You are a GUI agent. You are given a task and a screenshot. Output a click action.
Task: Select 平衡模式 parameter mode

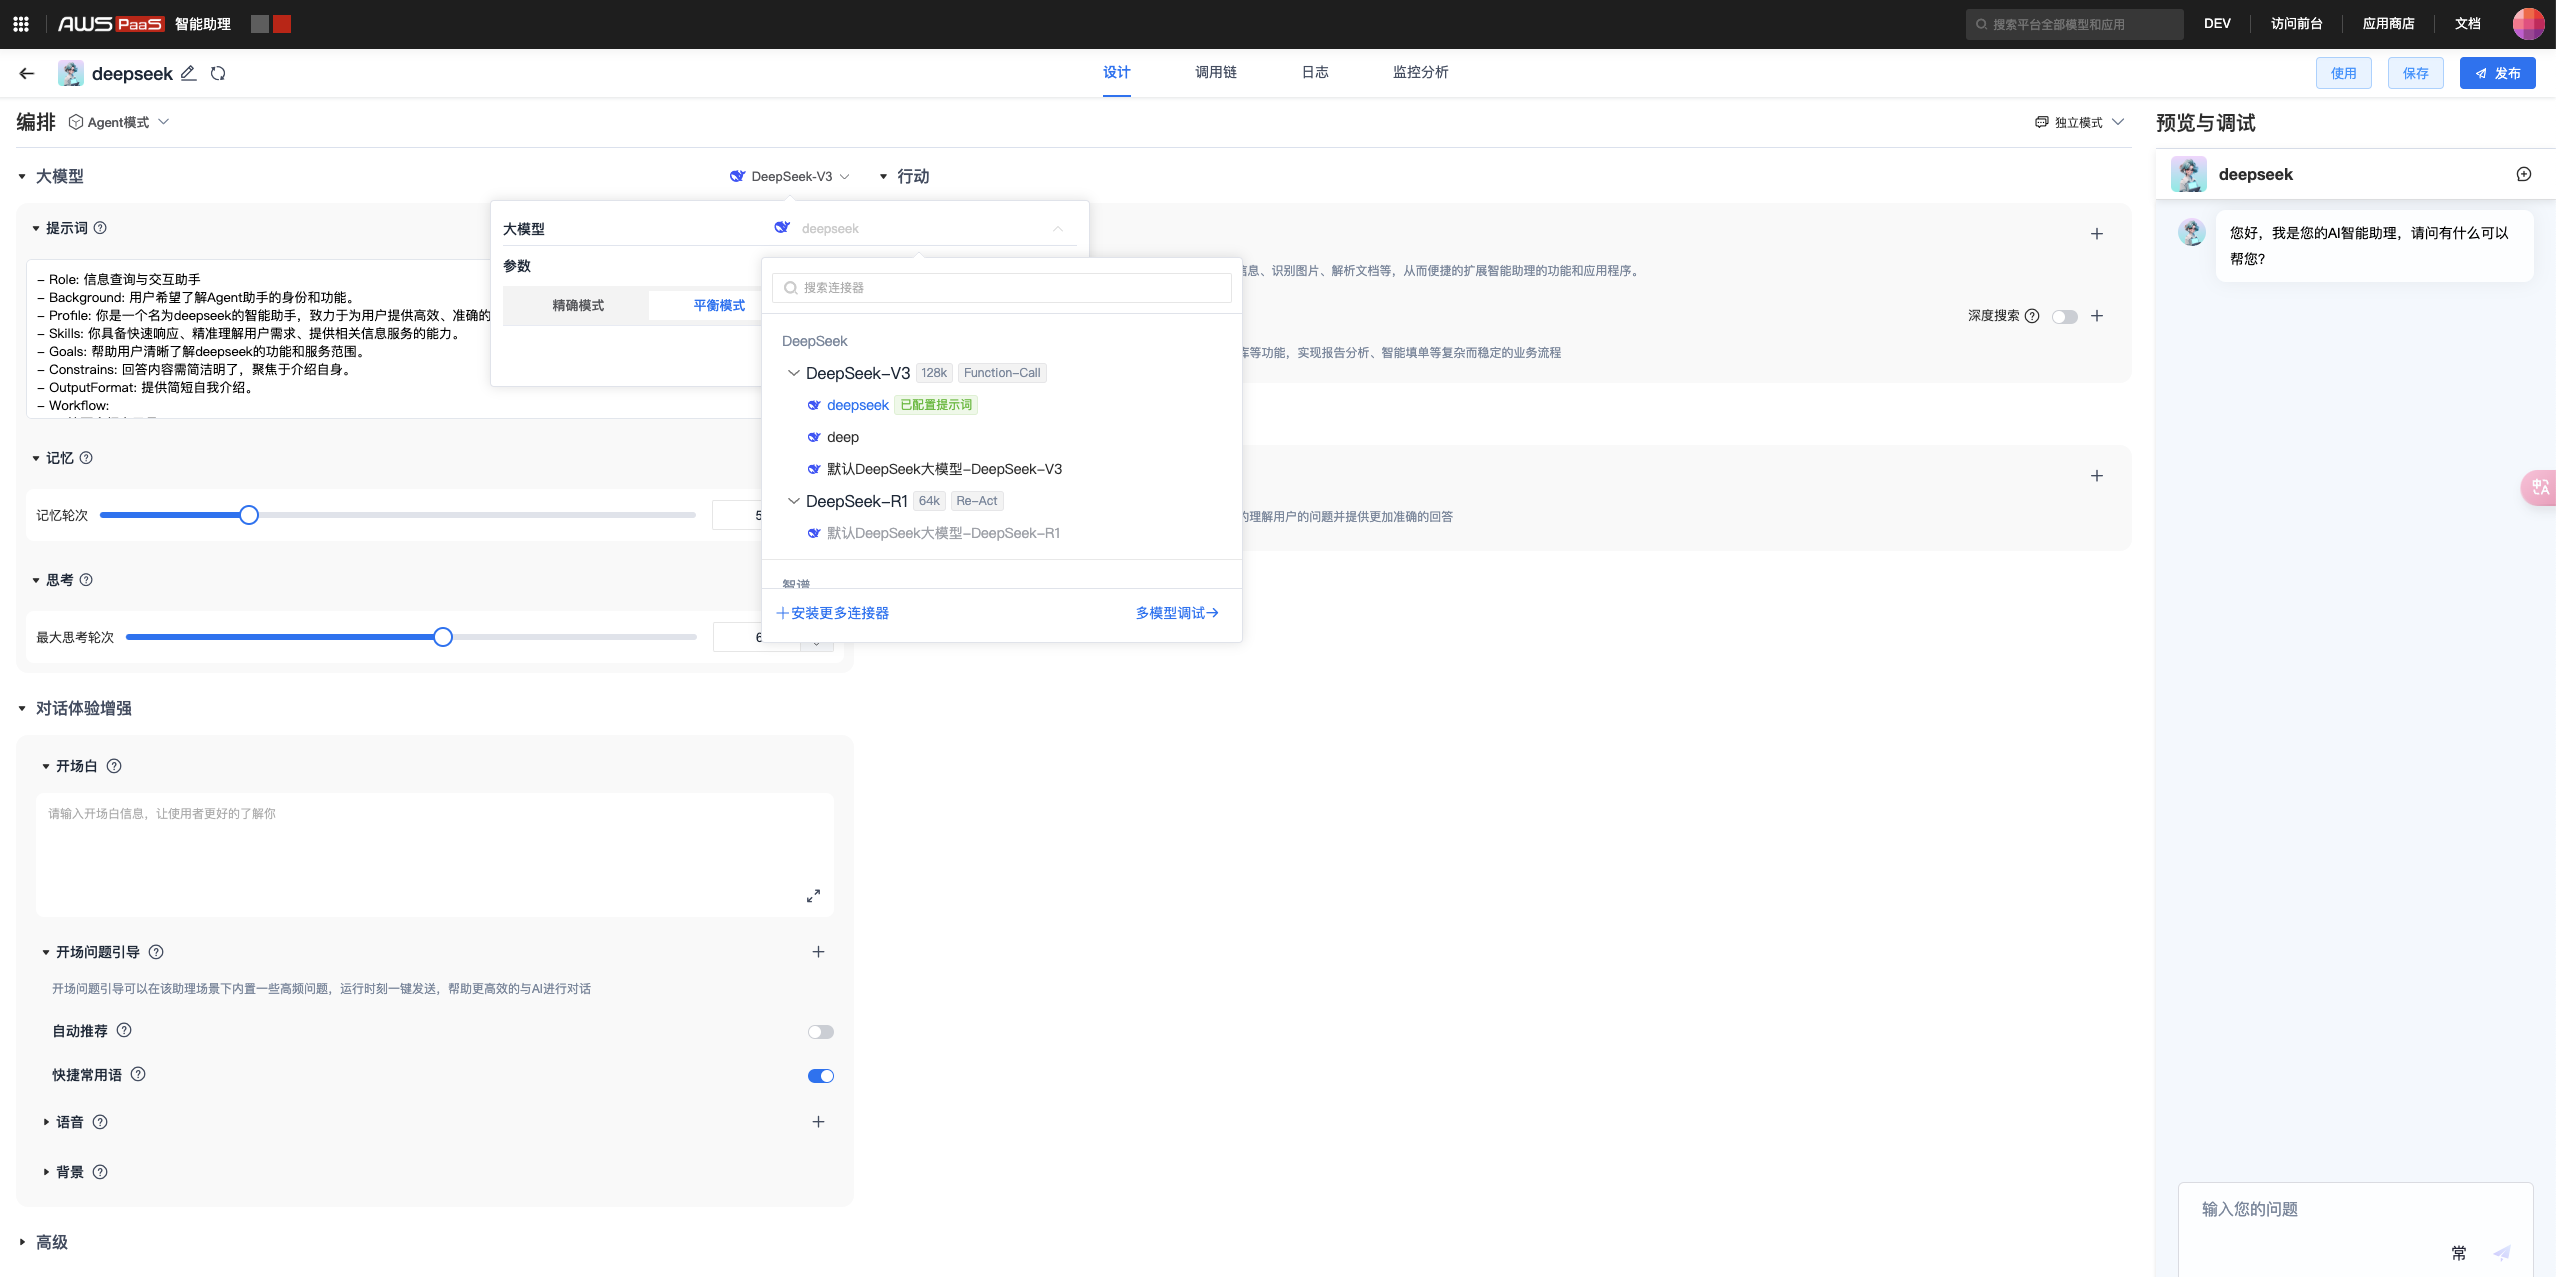pyautogui.click(x=719, y=306)
